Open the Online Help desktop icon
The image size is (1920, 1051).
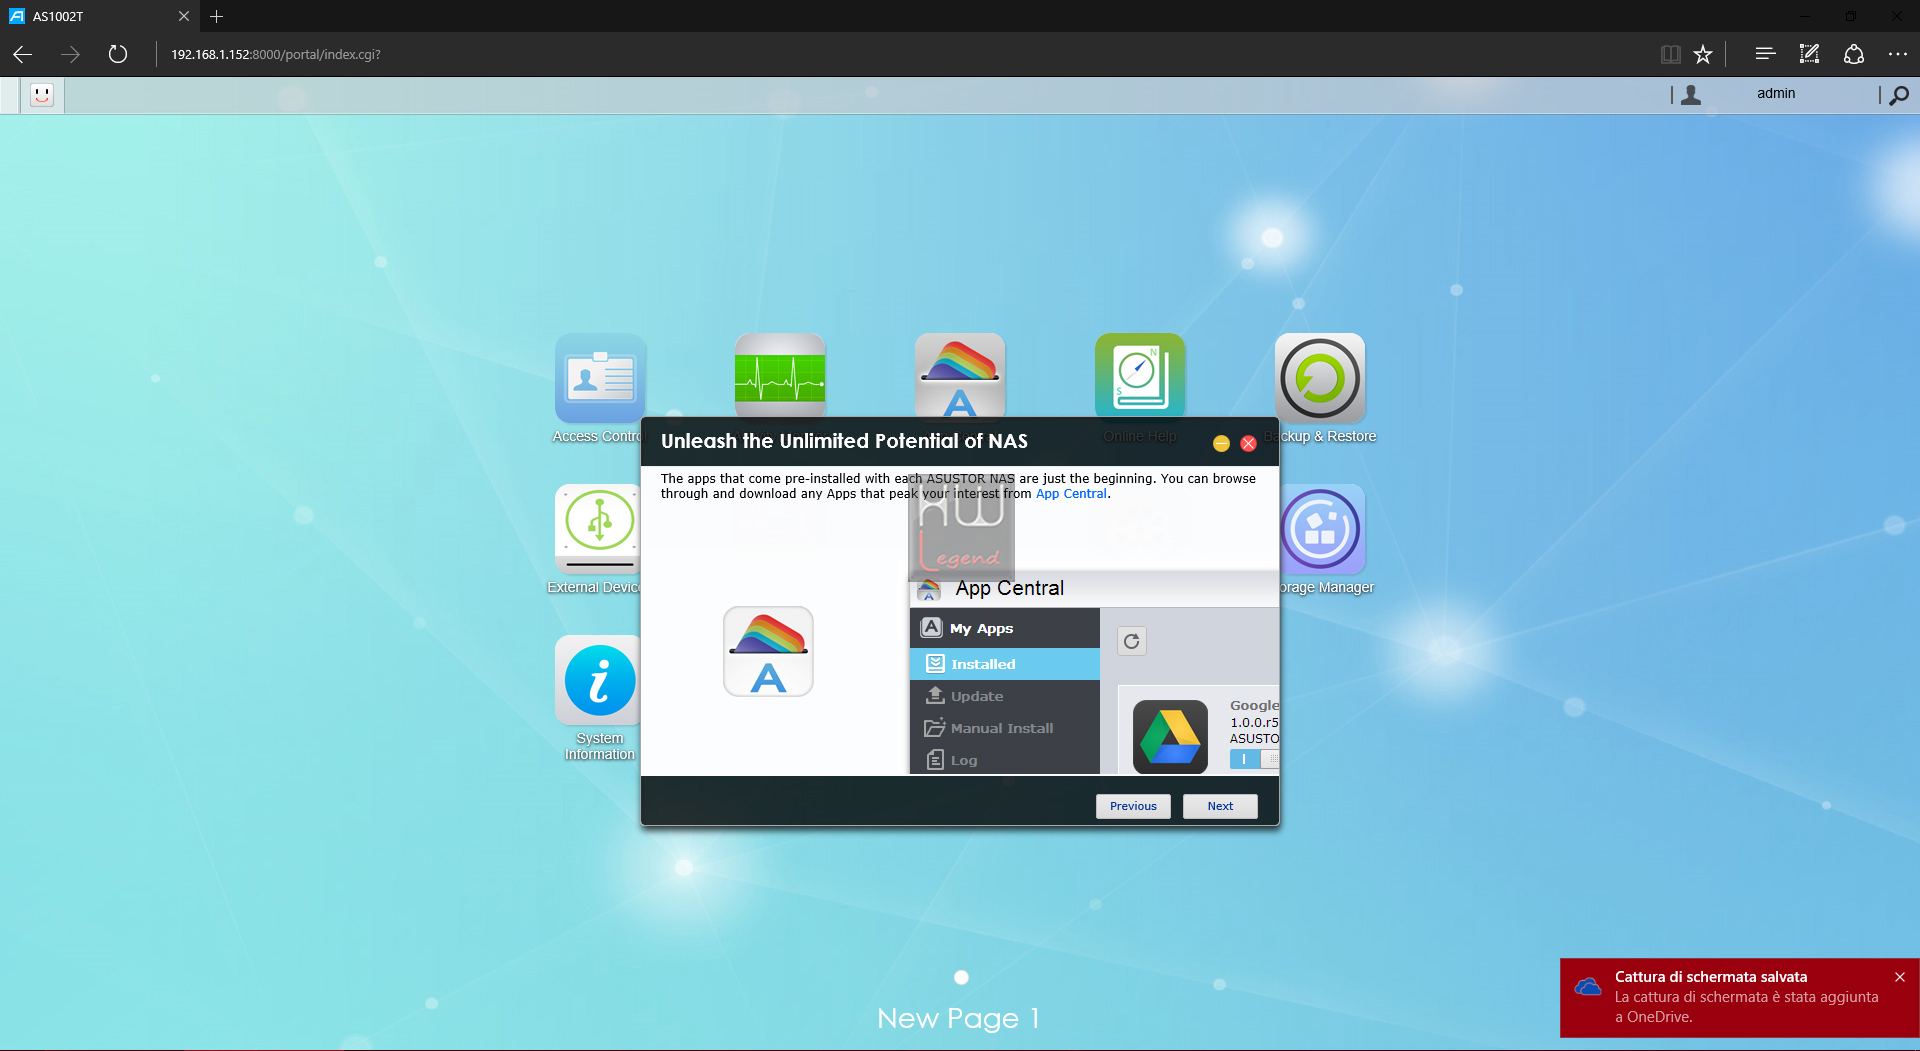point(1140,375)
